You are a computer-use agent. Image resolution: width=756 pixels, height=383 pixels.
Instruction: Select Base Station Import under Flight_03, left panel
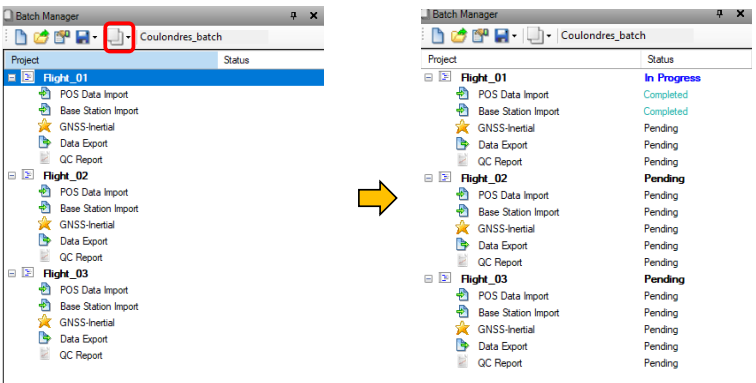(x=99, y=306)
